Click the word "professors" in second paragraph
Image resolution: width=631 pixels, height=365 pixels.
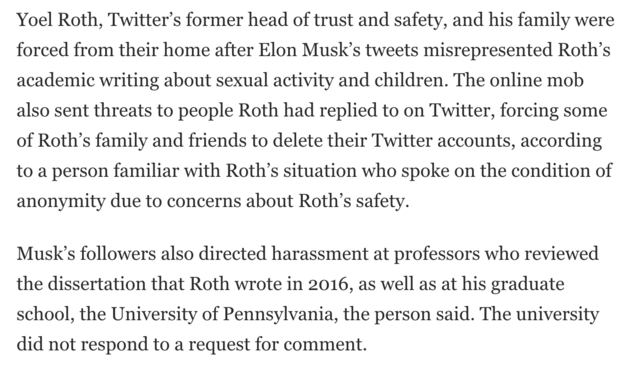(x=437, y=254)
